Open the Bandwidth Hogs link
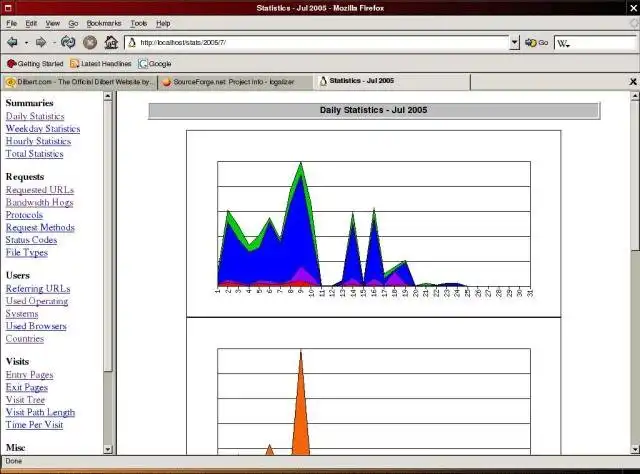 click(40, 203)
